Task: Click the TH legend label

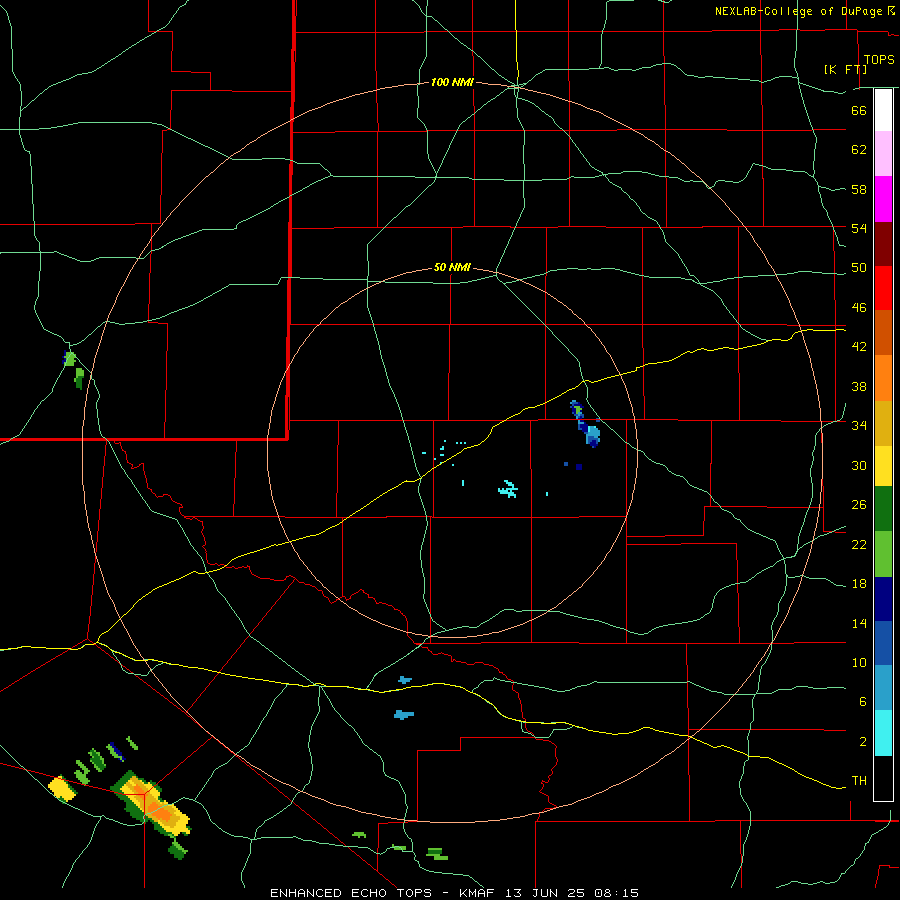Action: [x=859, y=781]
